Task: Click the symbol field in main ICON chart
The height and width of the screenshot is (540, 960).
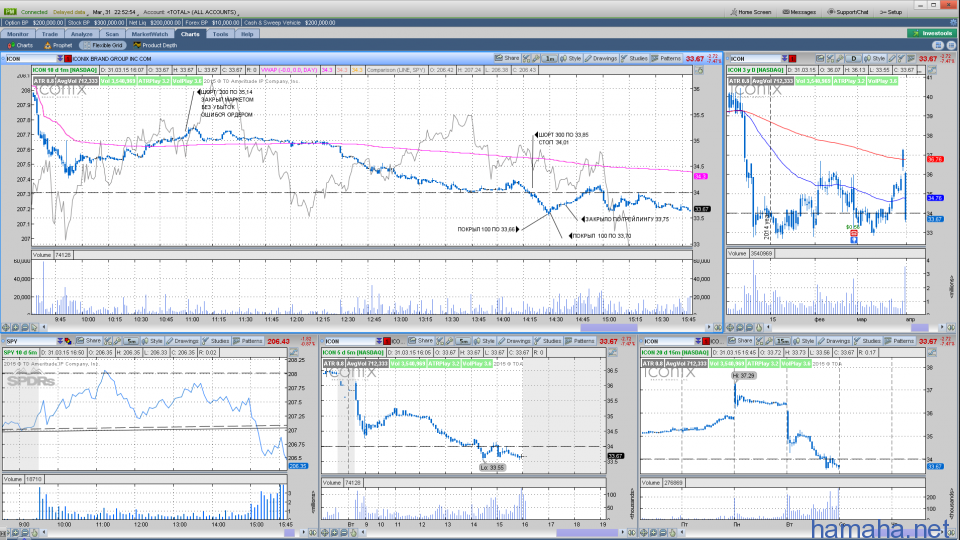Action: (x=31, y=58)
